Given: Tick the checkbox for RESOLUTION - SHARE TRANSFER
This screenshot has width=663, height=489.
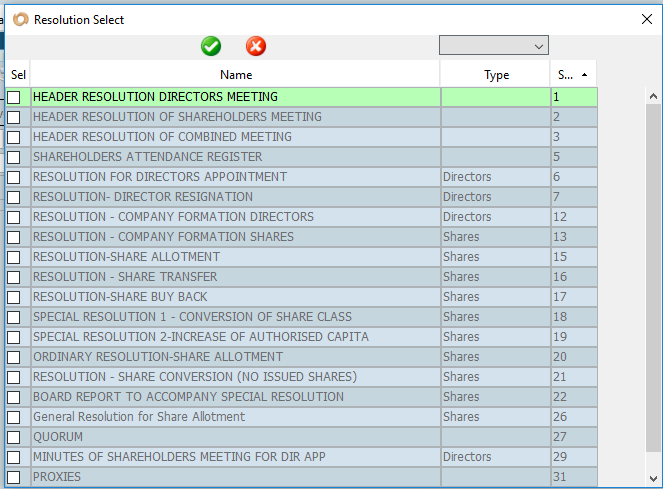Looking at the screenshot, I should coord(14,277).
